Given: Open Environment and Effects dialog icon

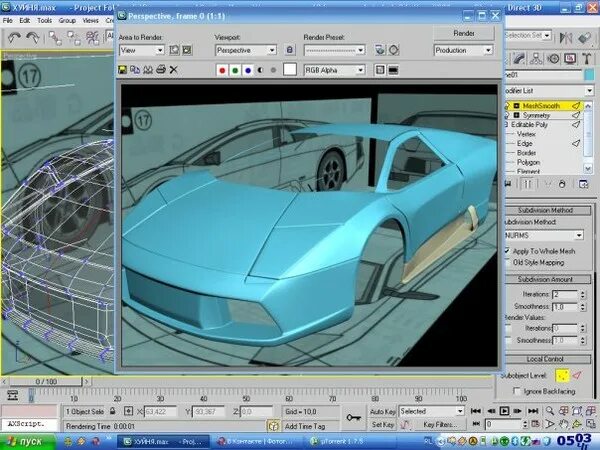Looking at the screenshot, I should pos(394,50).
